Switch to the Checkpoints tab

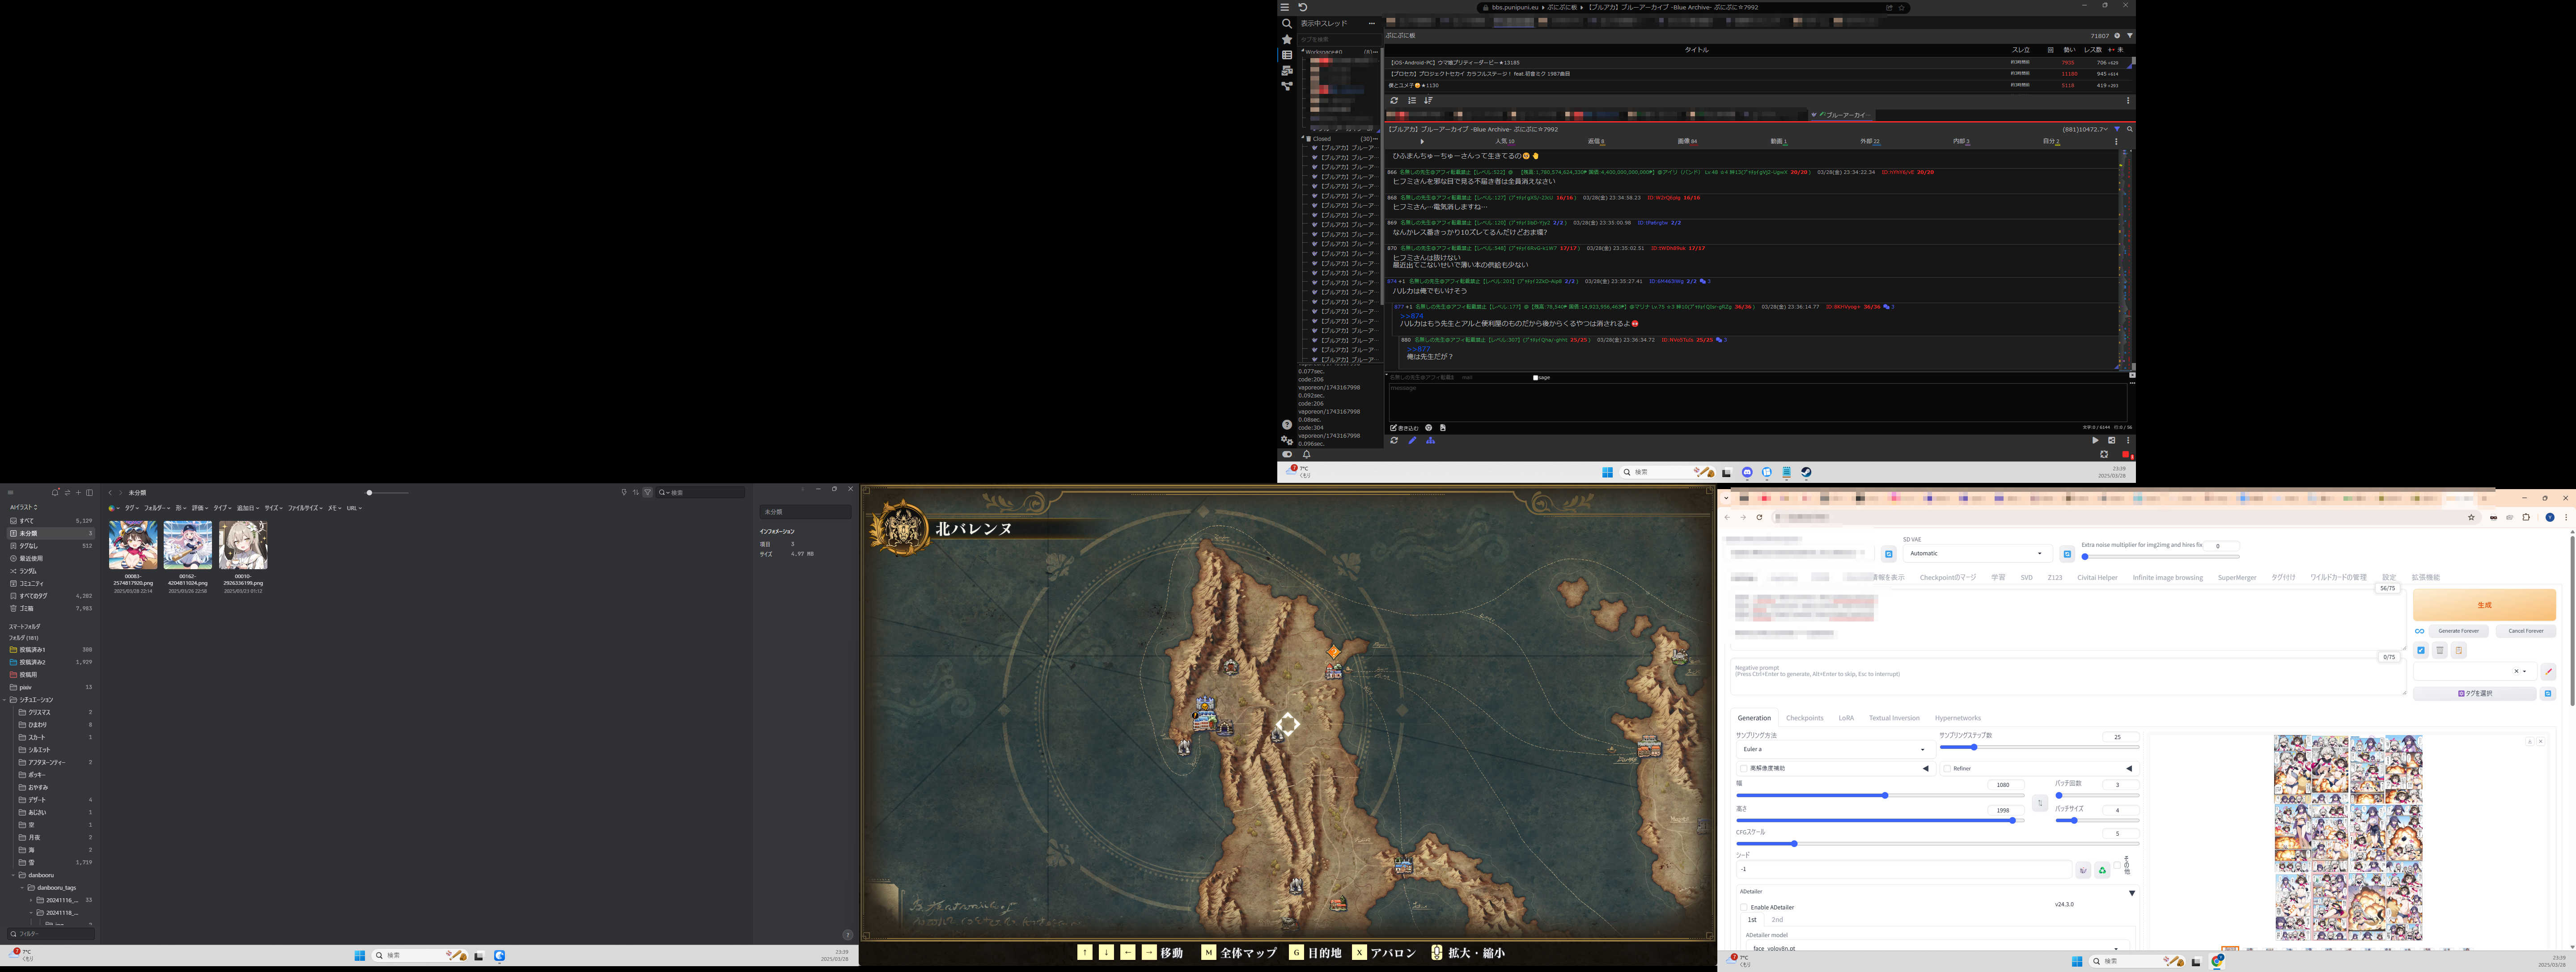click(1805, 718)
